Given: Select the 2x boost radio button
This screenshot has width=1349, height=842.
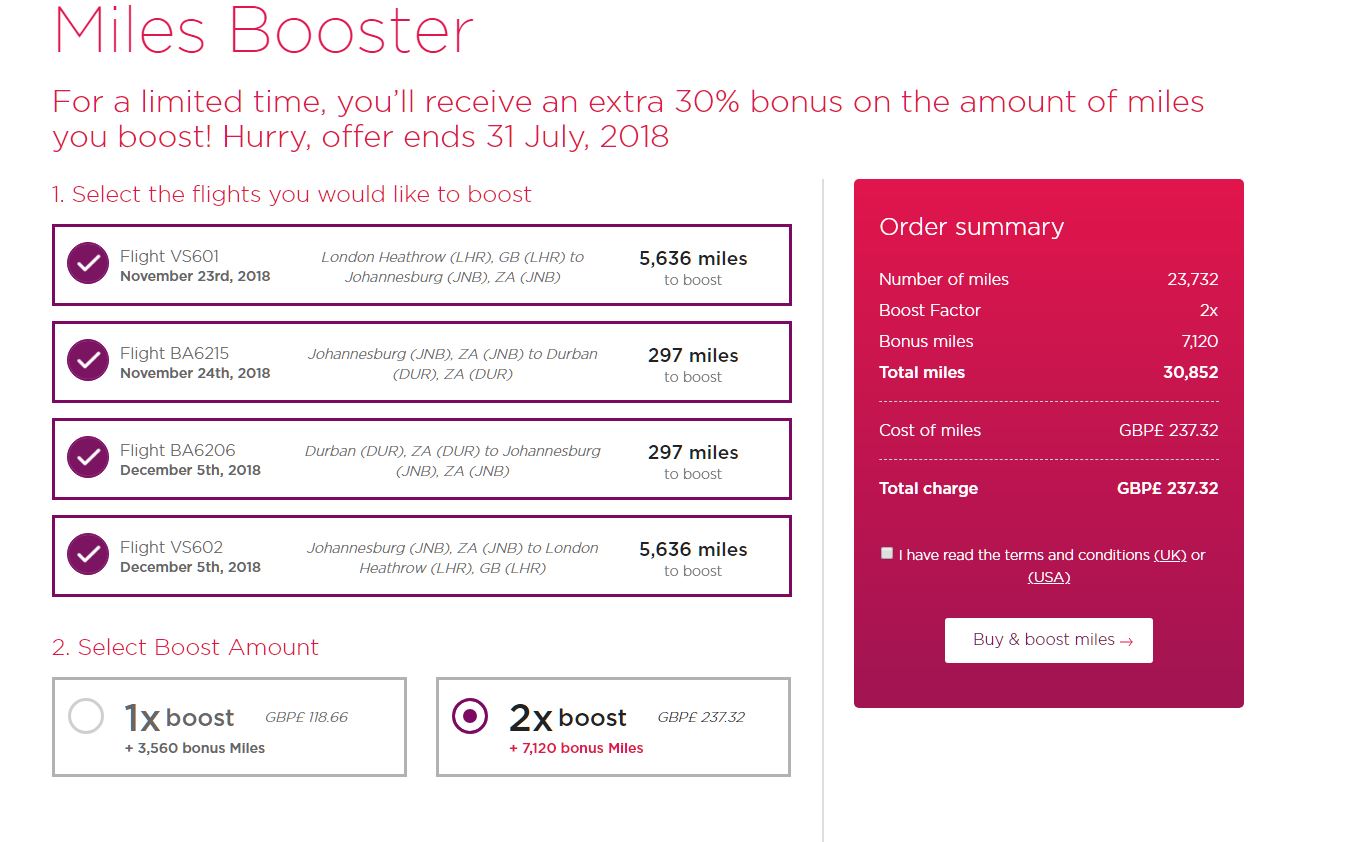Looking at the screenshot, I should coord(470,716).
